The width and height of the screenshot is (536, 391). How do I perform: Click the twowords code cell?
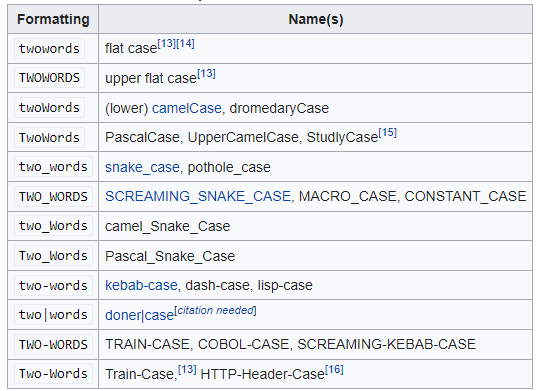click(49, 49)
